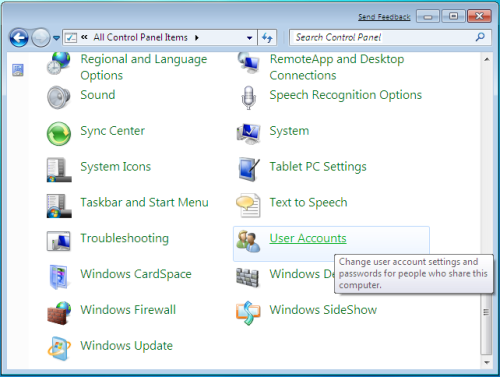Image resolution: width=500 pixels, height=377 pixels.
Task: Select All Control Panel Items breadcrumb
Action: point(140,37)
